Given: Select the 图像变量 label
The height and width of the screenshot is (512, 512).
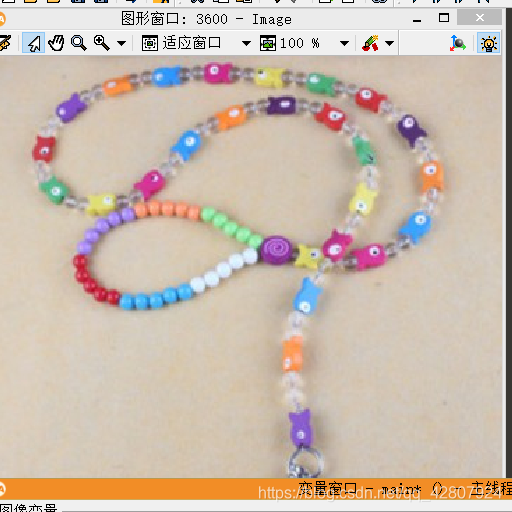Looking at the screenshot, I should (x=29, y=508).
